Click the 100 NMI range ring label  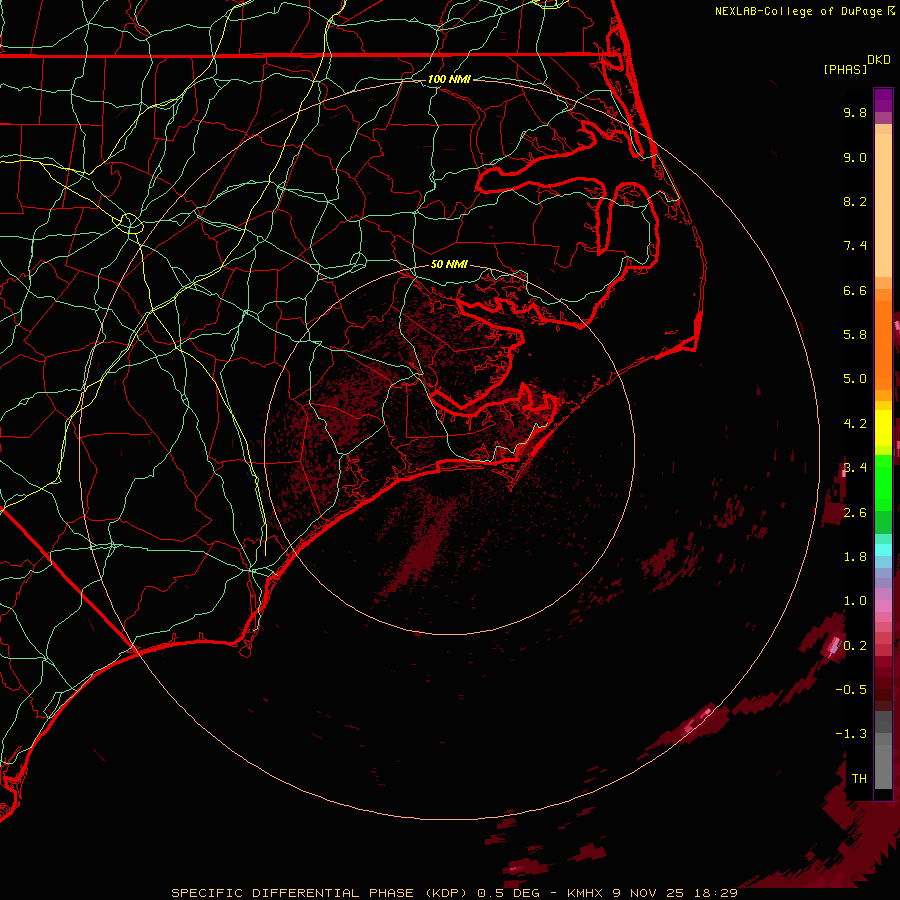click(x=449, y=79)
